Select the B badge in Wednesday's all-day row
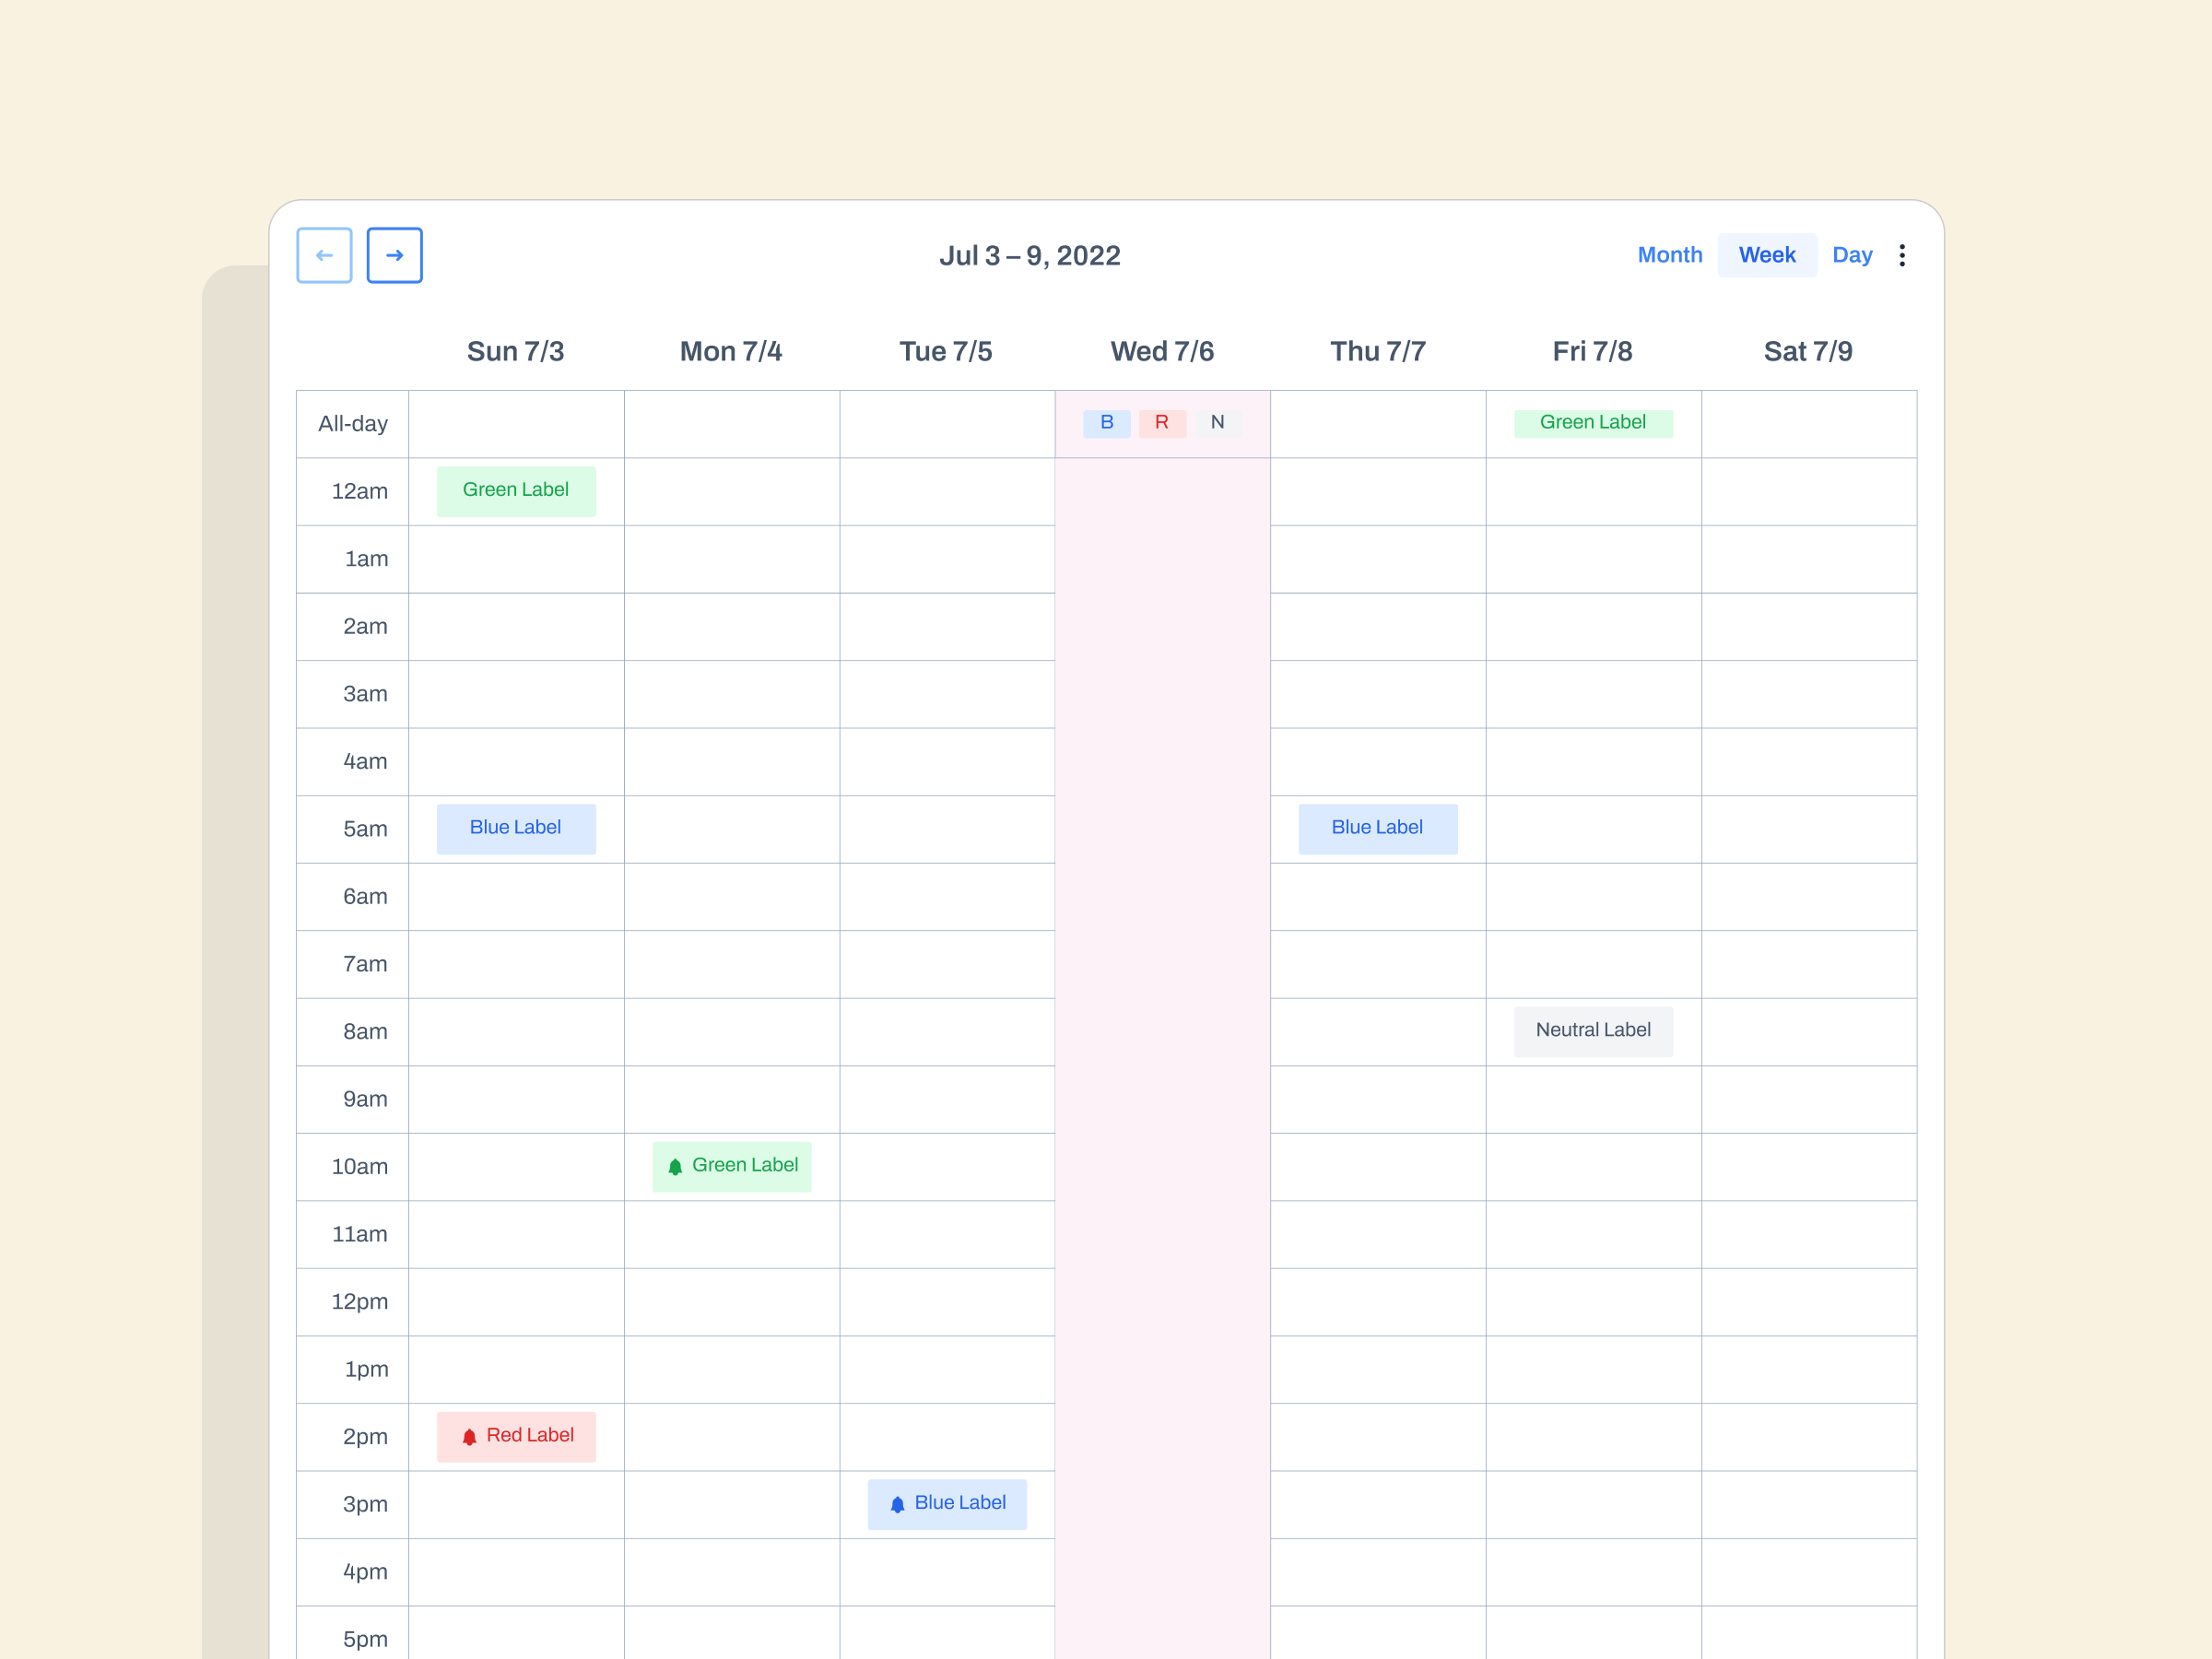 pos(1106,422)
